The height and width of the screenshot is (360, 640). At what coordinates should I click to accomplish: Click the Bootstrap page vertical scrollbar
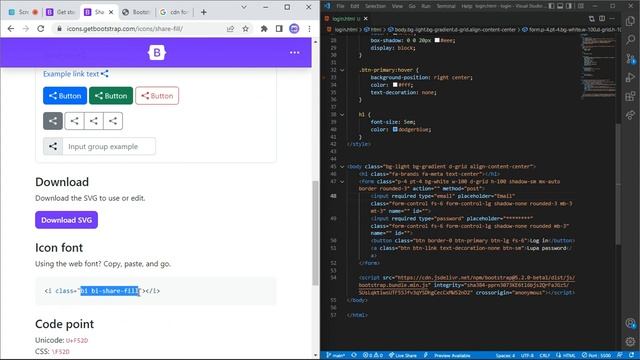click(315, 233)
